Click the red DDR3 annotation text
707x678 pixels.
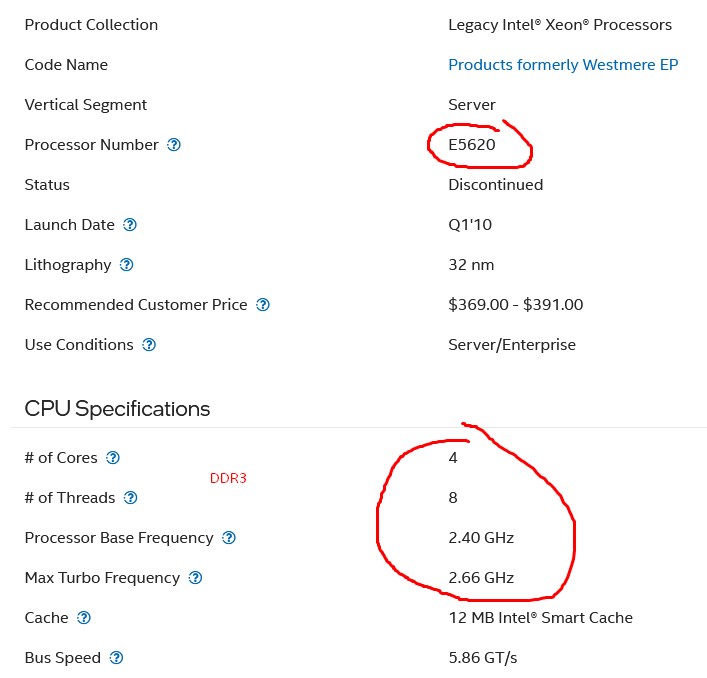pyautogui.click(x=228, y=478)
